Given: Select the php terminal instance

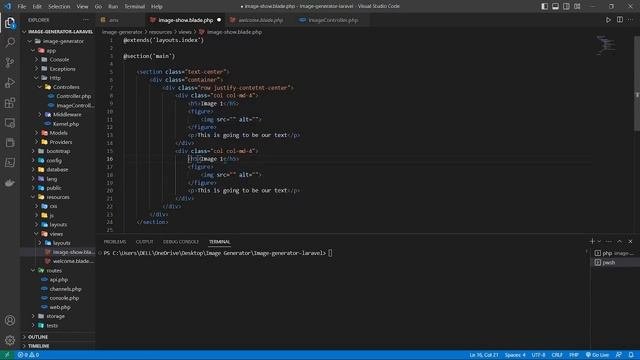Looking at the screenshot, I should [x=615, y=253].
